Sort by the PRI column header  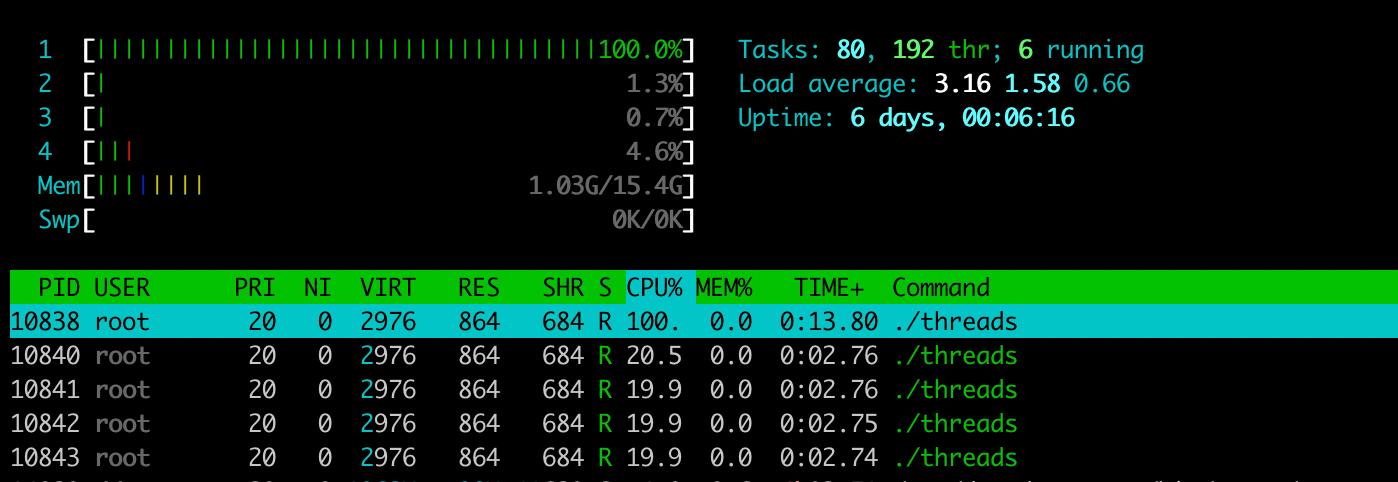tap(254, 288)
